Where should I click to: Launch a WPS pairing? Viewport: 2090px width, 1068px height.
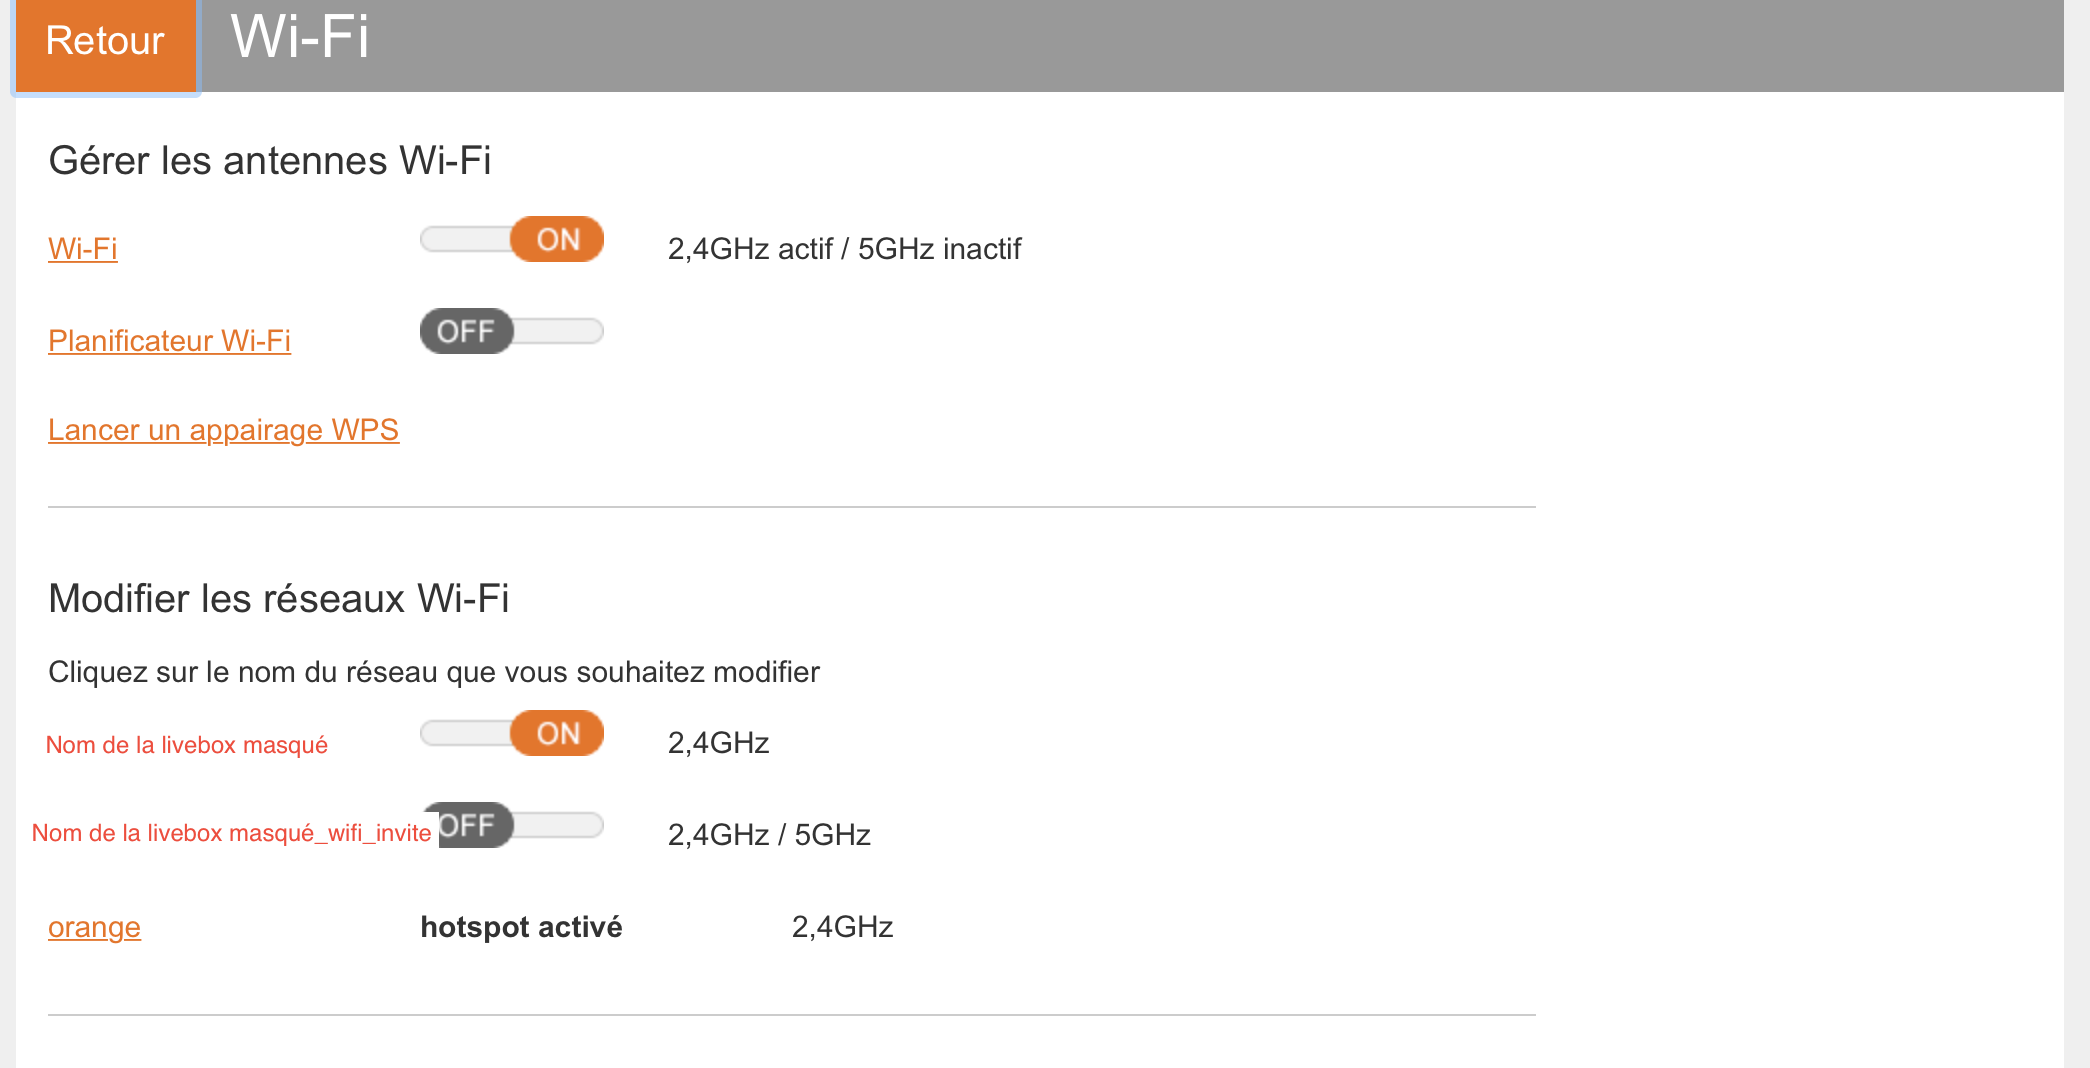pyautogui.click(x=224, y=429)
